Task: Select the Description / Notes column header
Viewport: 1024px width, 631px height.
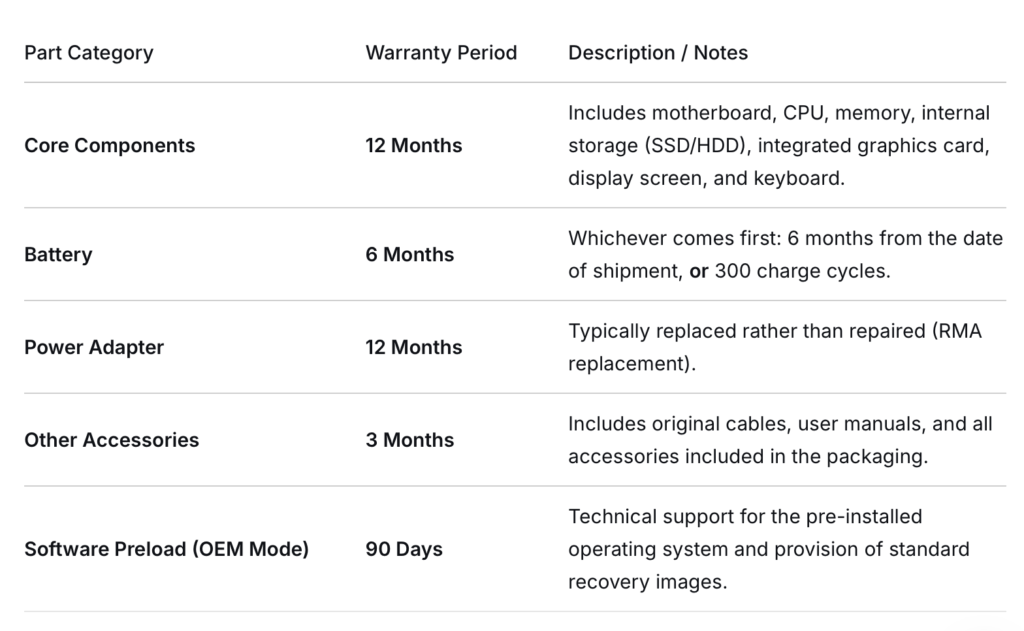Action: 658,52
